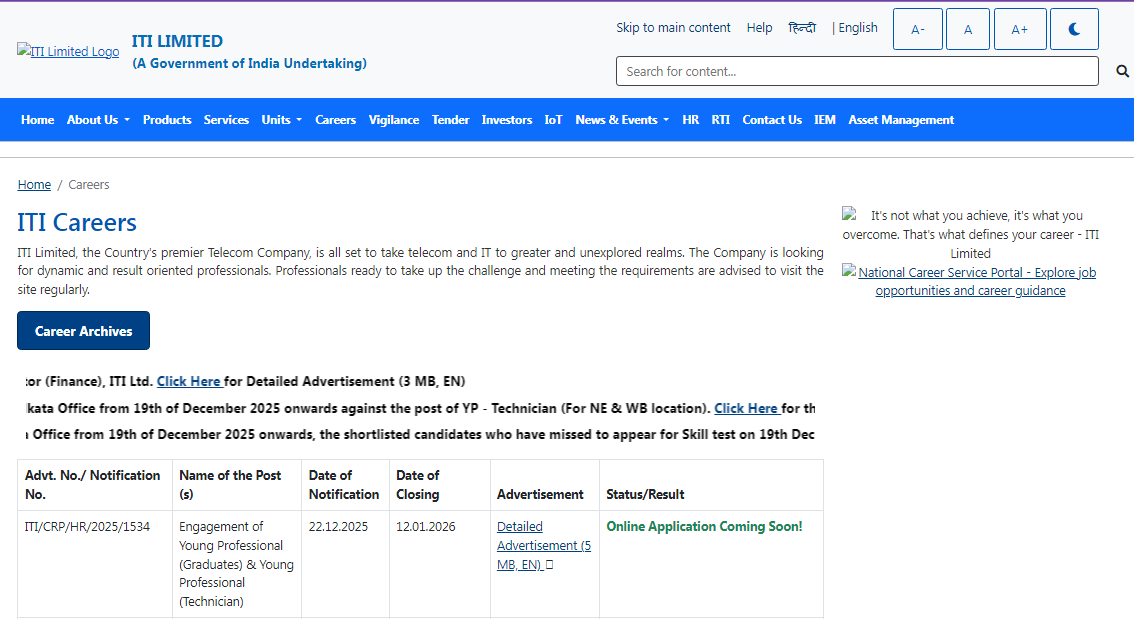The height and width of the screenshot is (619, 1134).
Task: Click the National Career Service Portal icon
Action: click(x=849, y=271)
